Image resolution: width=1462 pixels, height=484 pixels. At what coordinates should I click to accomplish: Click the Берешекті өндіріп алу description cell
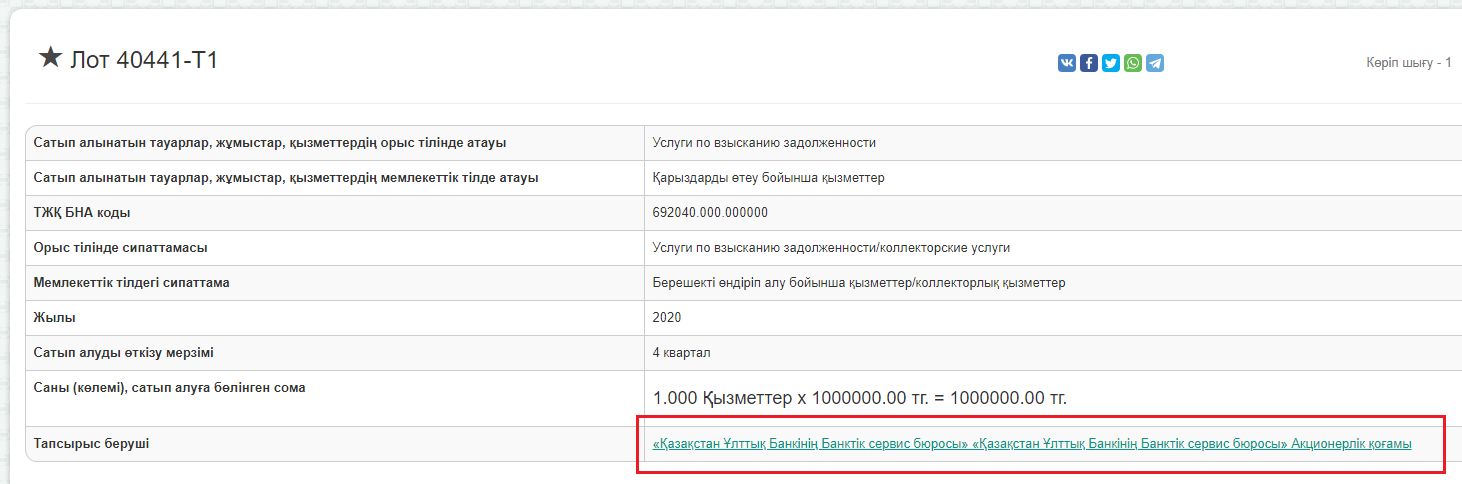click(858, 283)
